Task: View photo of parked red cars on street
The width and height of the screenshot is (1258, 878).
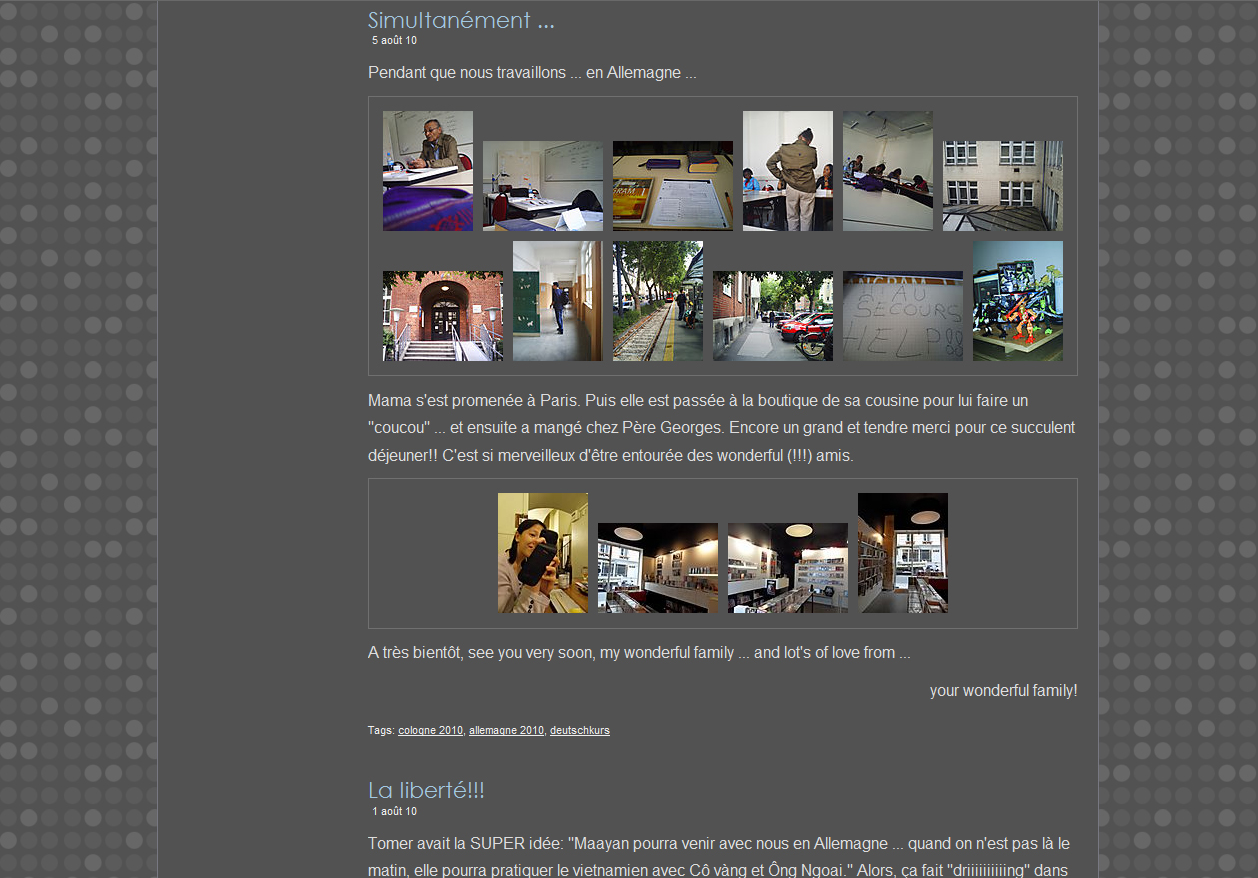Action: click(772, 316)
